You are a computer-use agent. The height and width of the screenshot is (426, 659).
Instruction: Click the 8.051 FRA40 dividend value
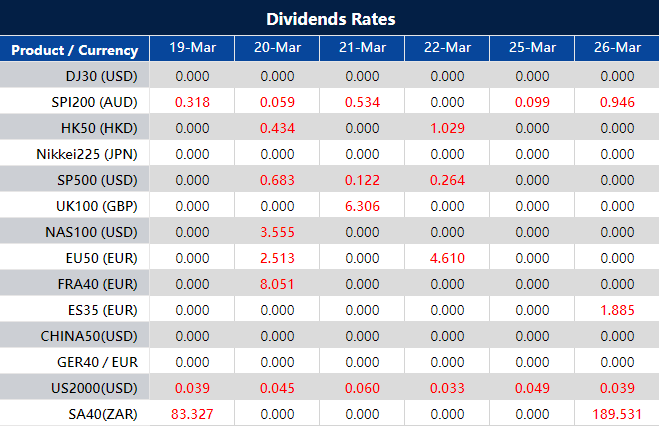pos(277,283)
